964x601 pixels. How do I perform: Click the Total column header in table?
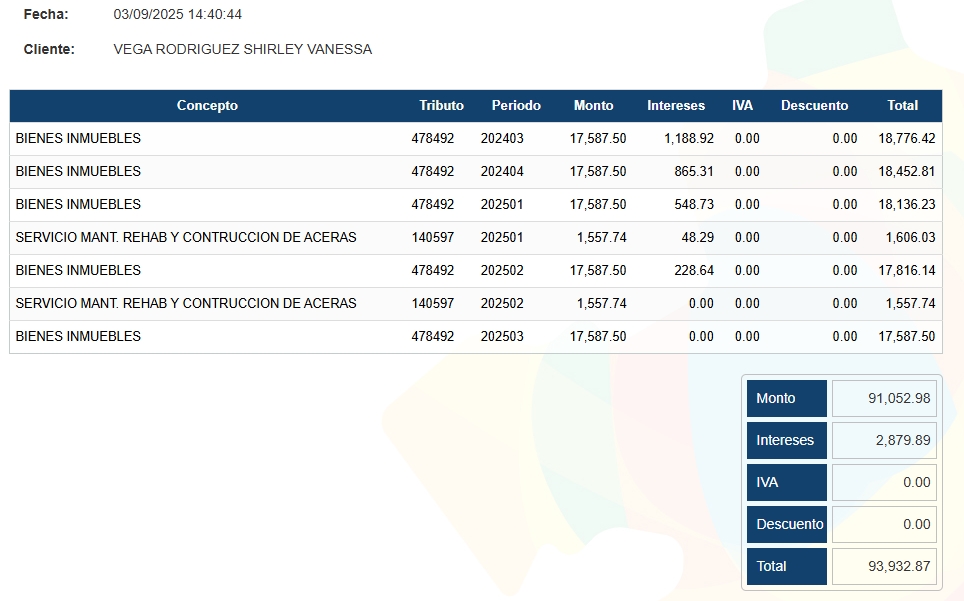pyautogui.click(x=902, y=105)
